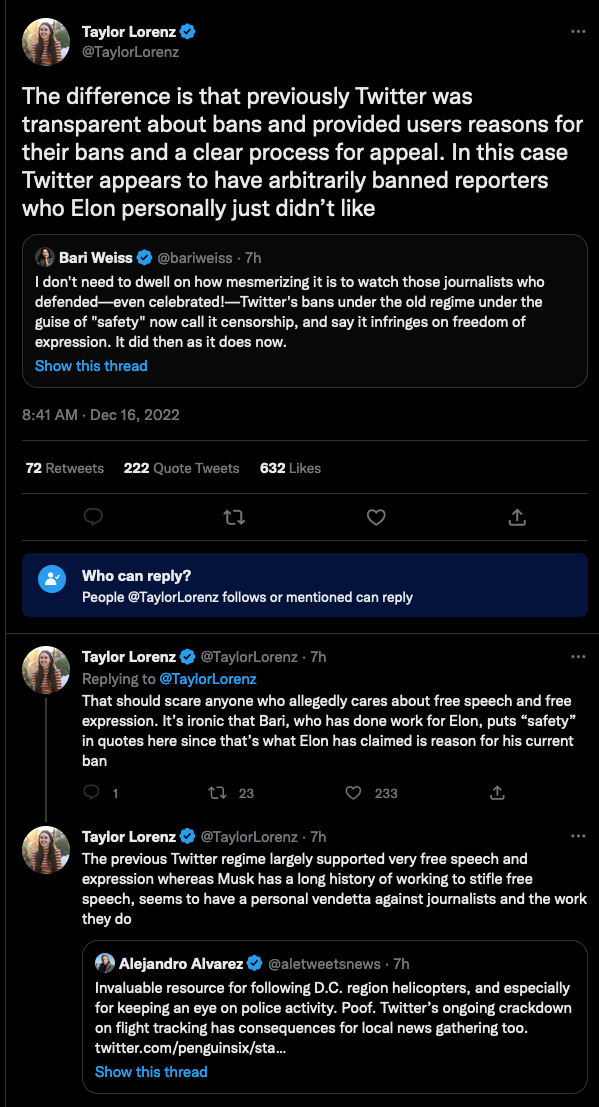Open Show this thread in Alejandro Alvarez quote
599x1107 pixels.
click(151, 1072)
